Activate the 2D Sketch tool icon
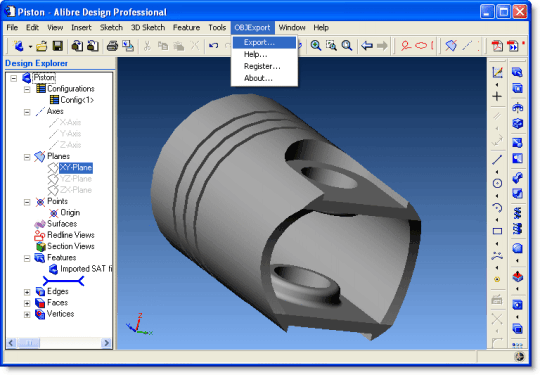 (x=497, y=72)
